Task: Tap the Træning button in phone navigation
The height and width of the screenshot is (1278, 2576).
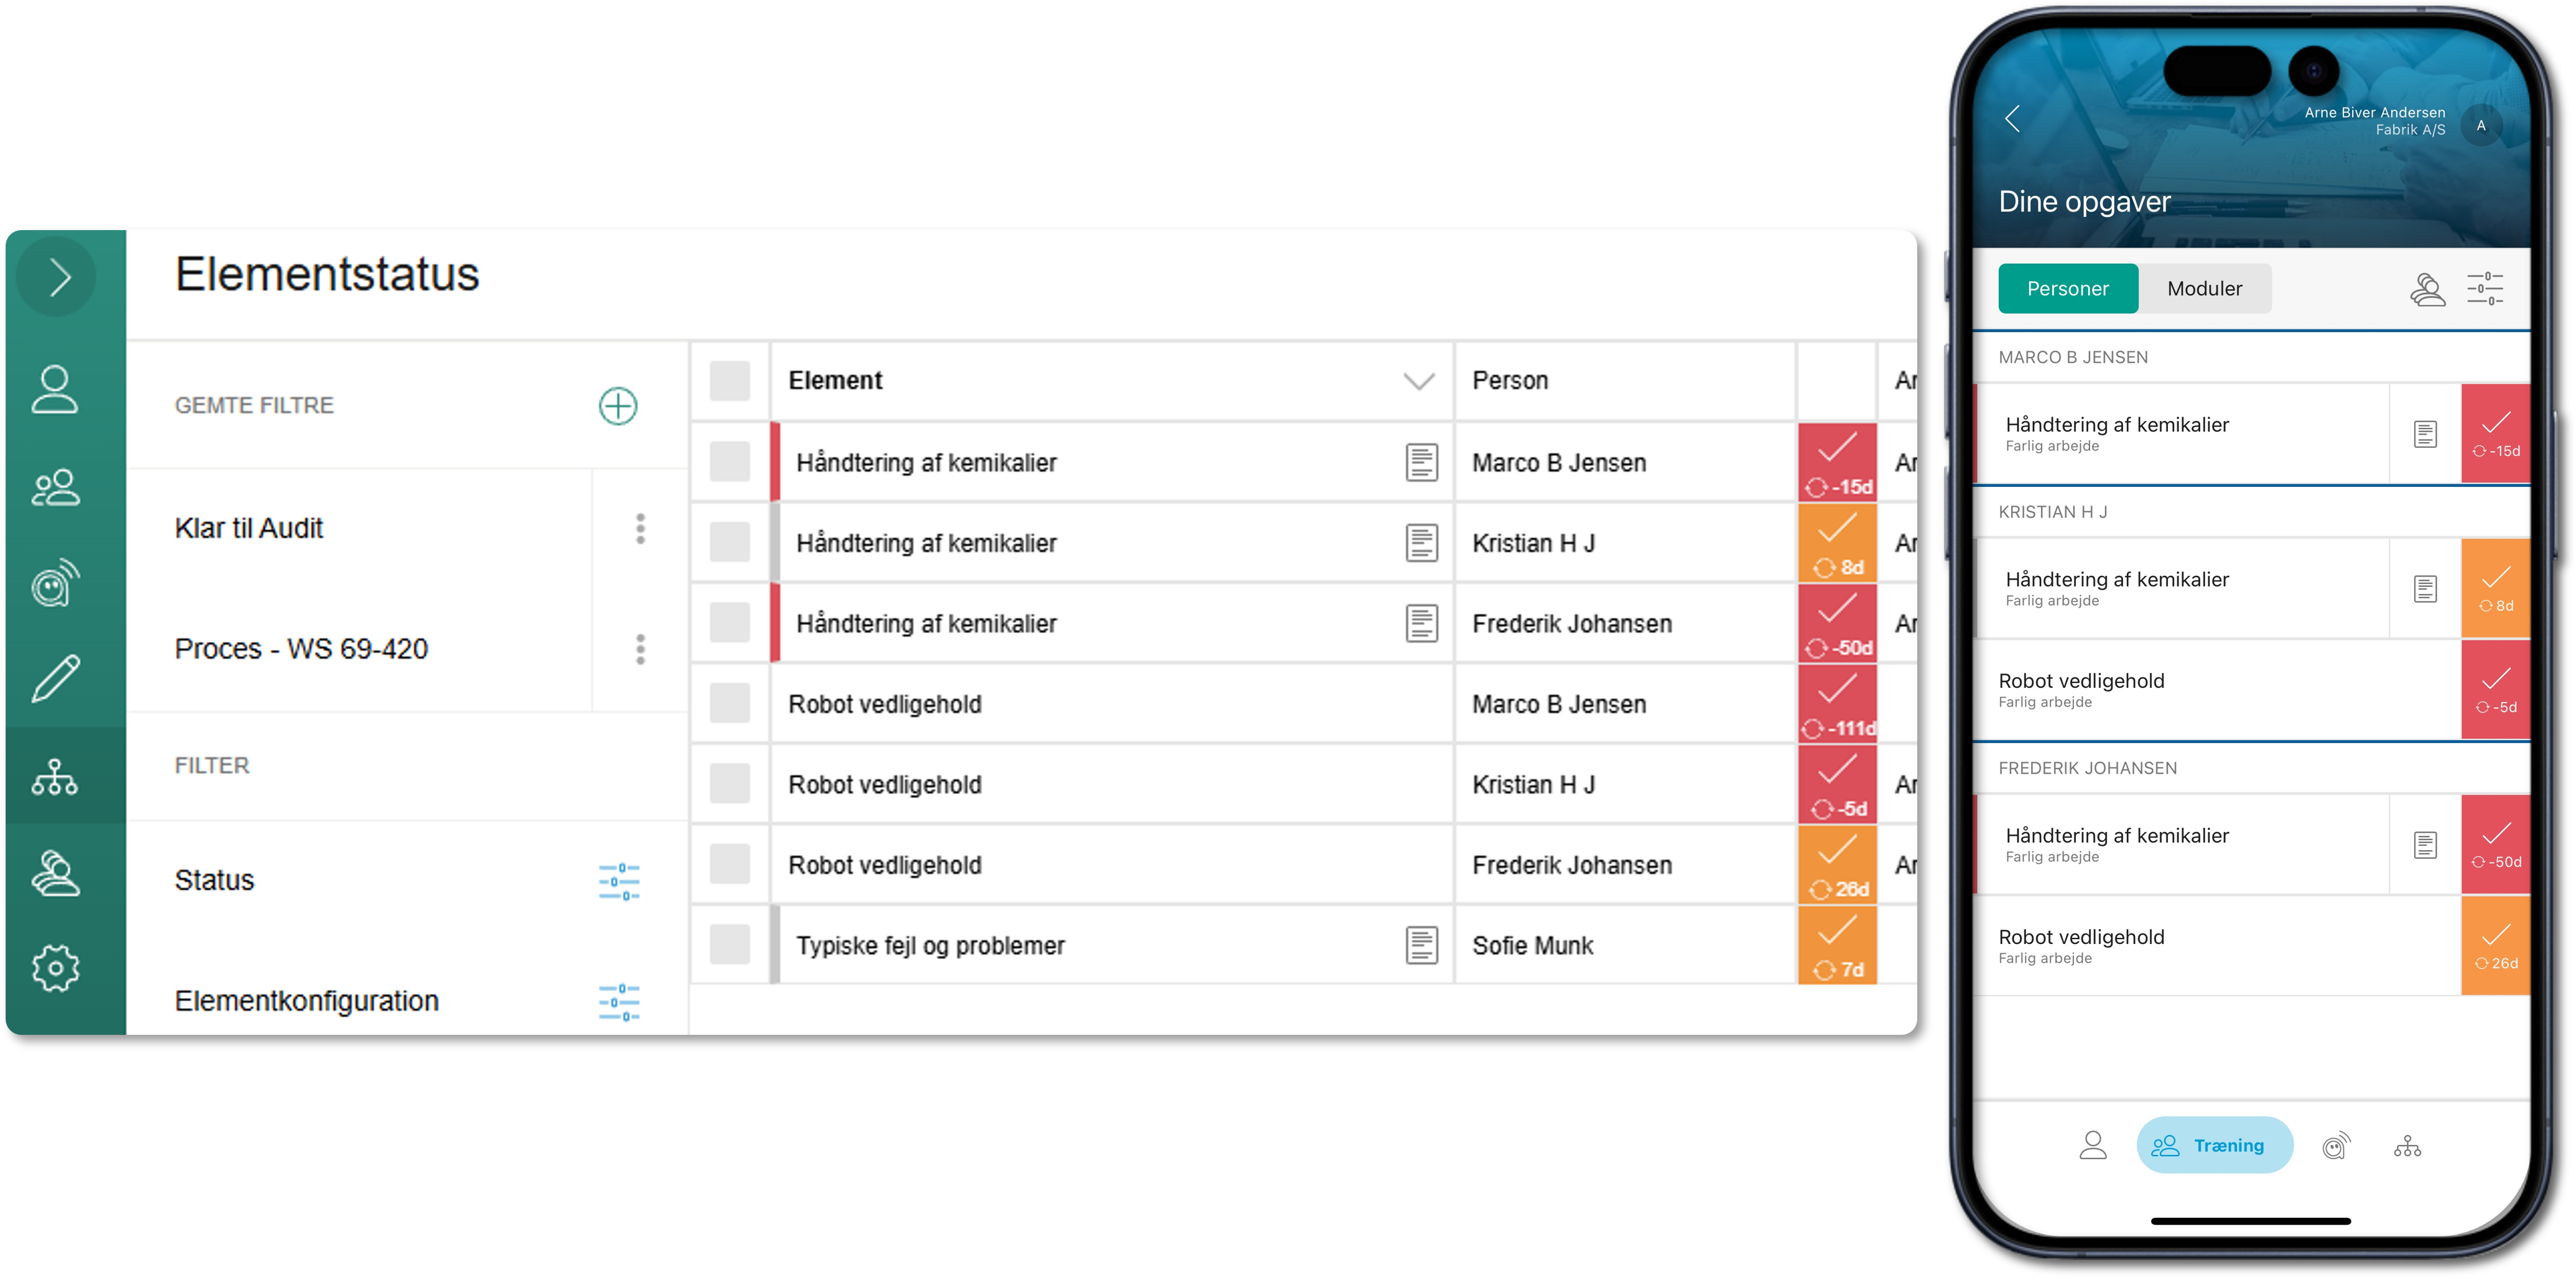Action: click(2214, 1145)
